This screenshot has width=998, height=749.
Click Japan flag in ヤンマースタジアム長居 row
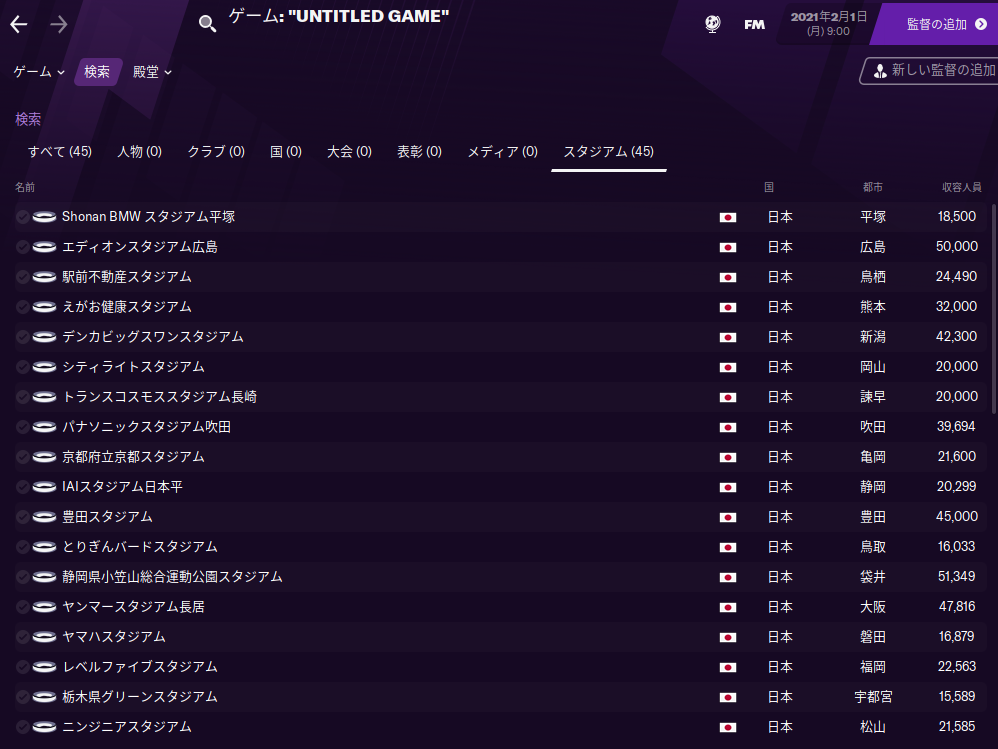[x=727, y=607]
